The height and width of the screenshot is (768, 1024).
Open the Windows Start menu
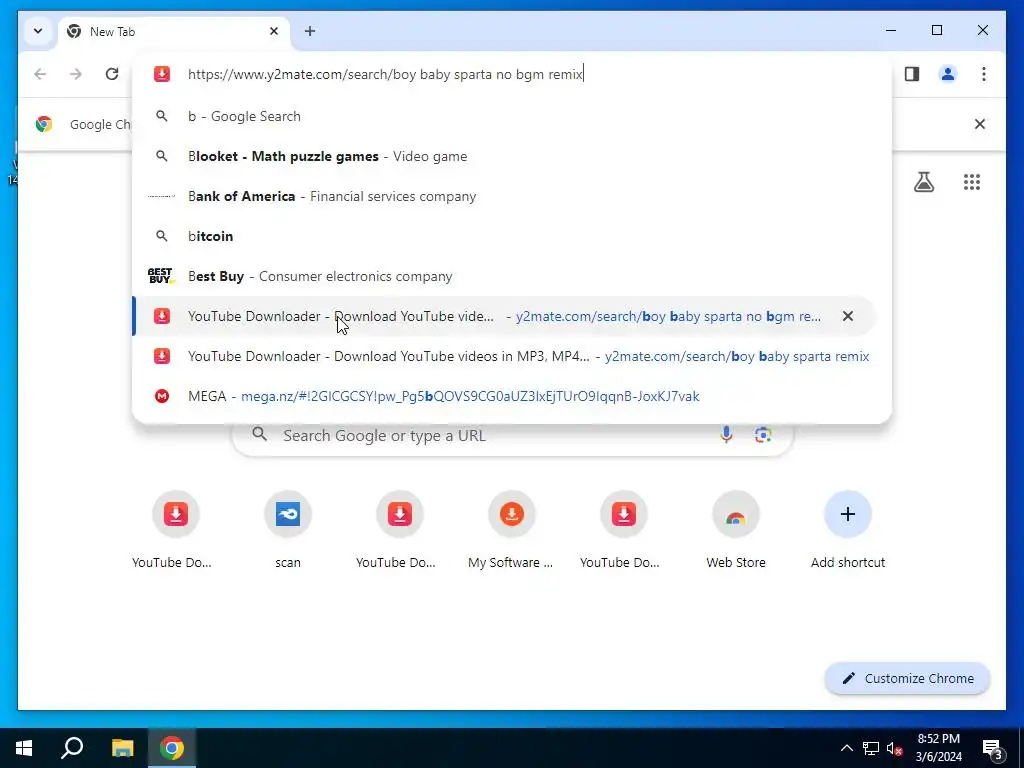point(24,748)
